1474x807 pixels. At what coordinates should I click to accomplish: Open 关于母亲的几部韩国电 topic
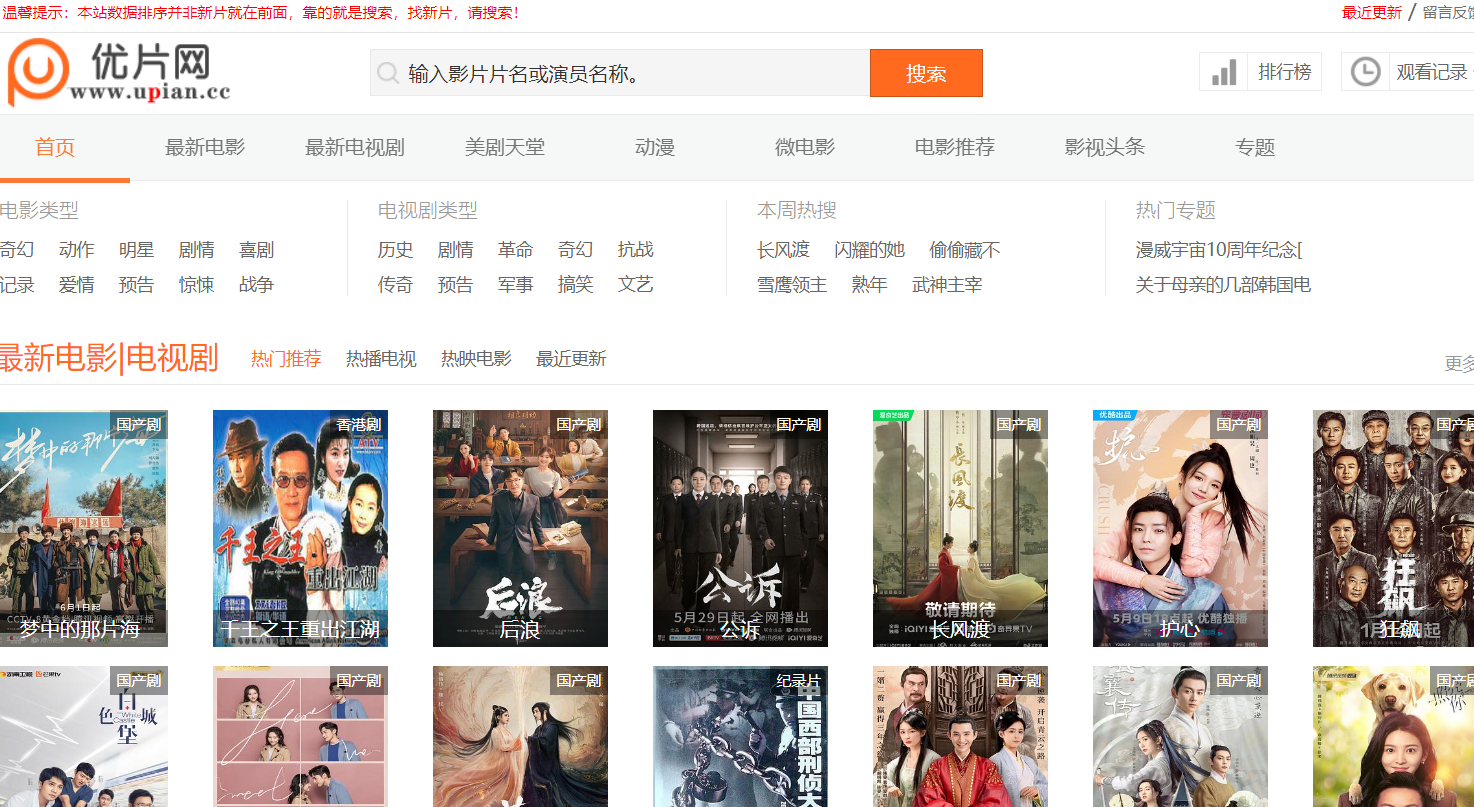point(1223,285)
